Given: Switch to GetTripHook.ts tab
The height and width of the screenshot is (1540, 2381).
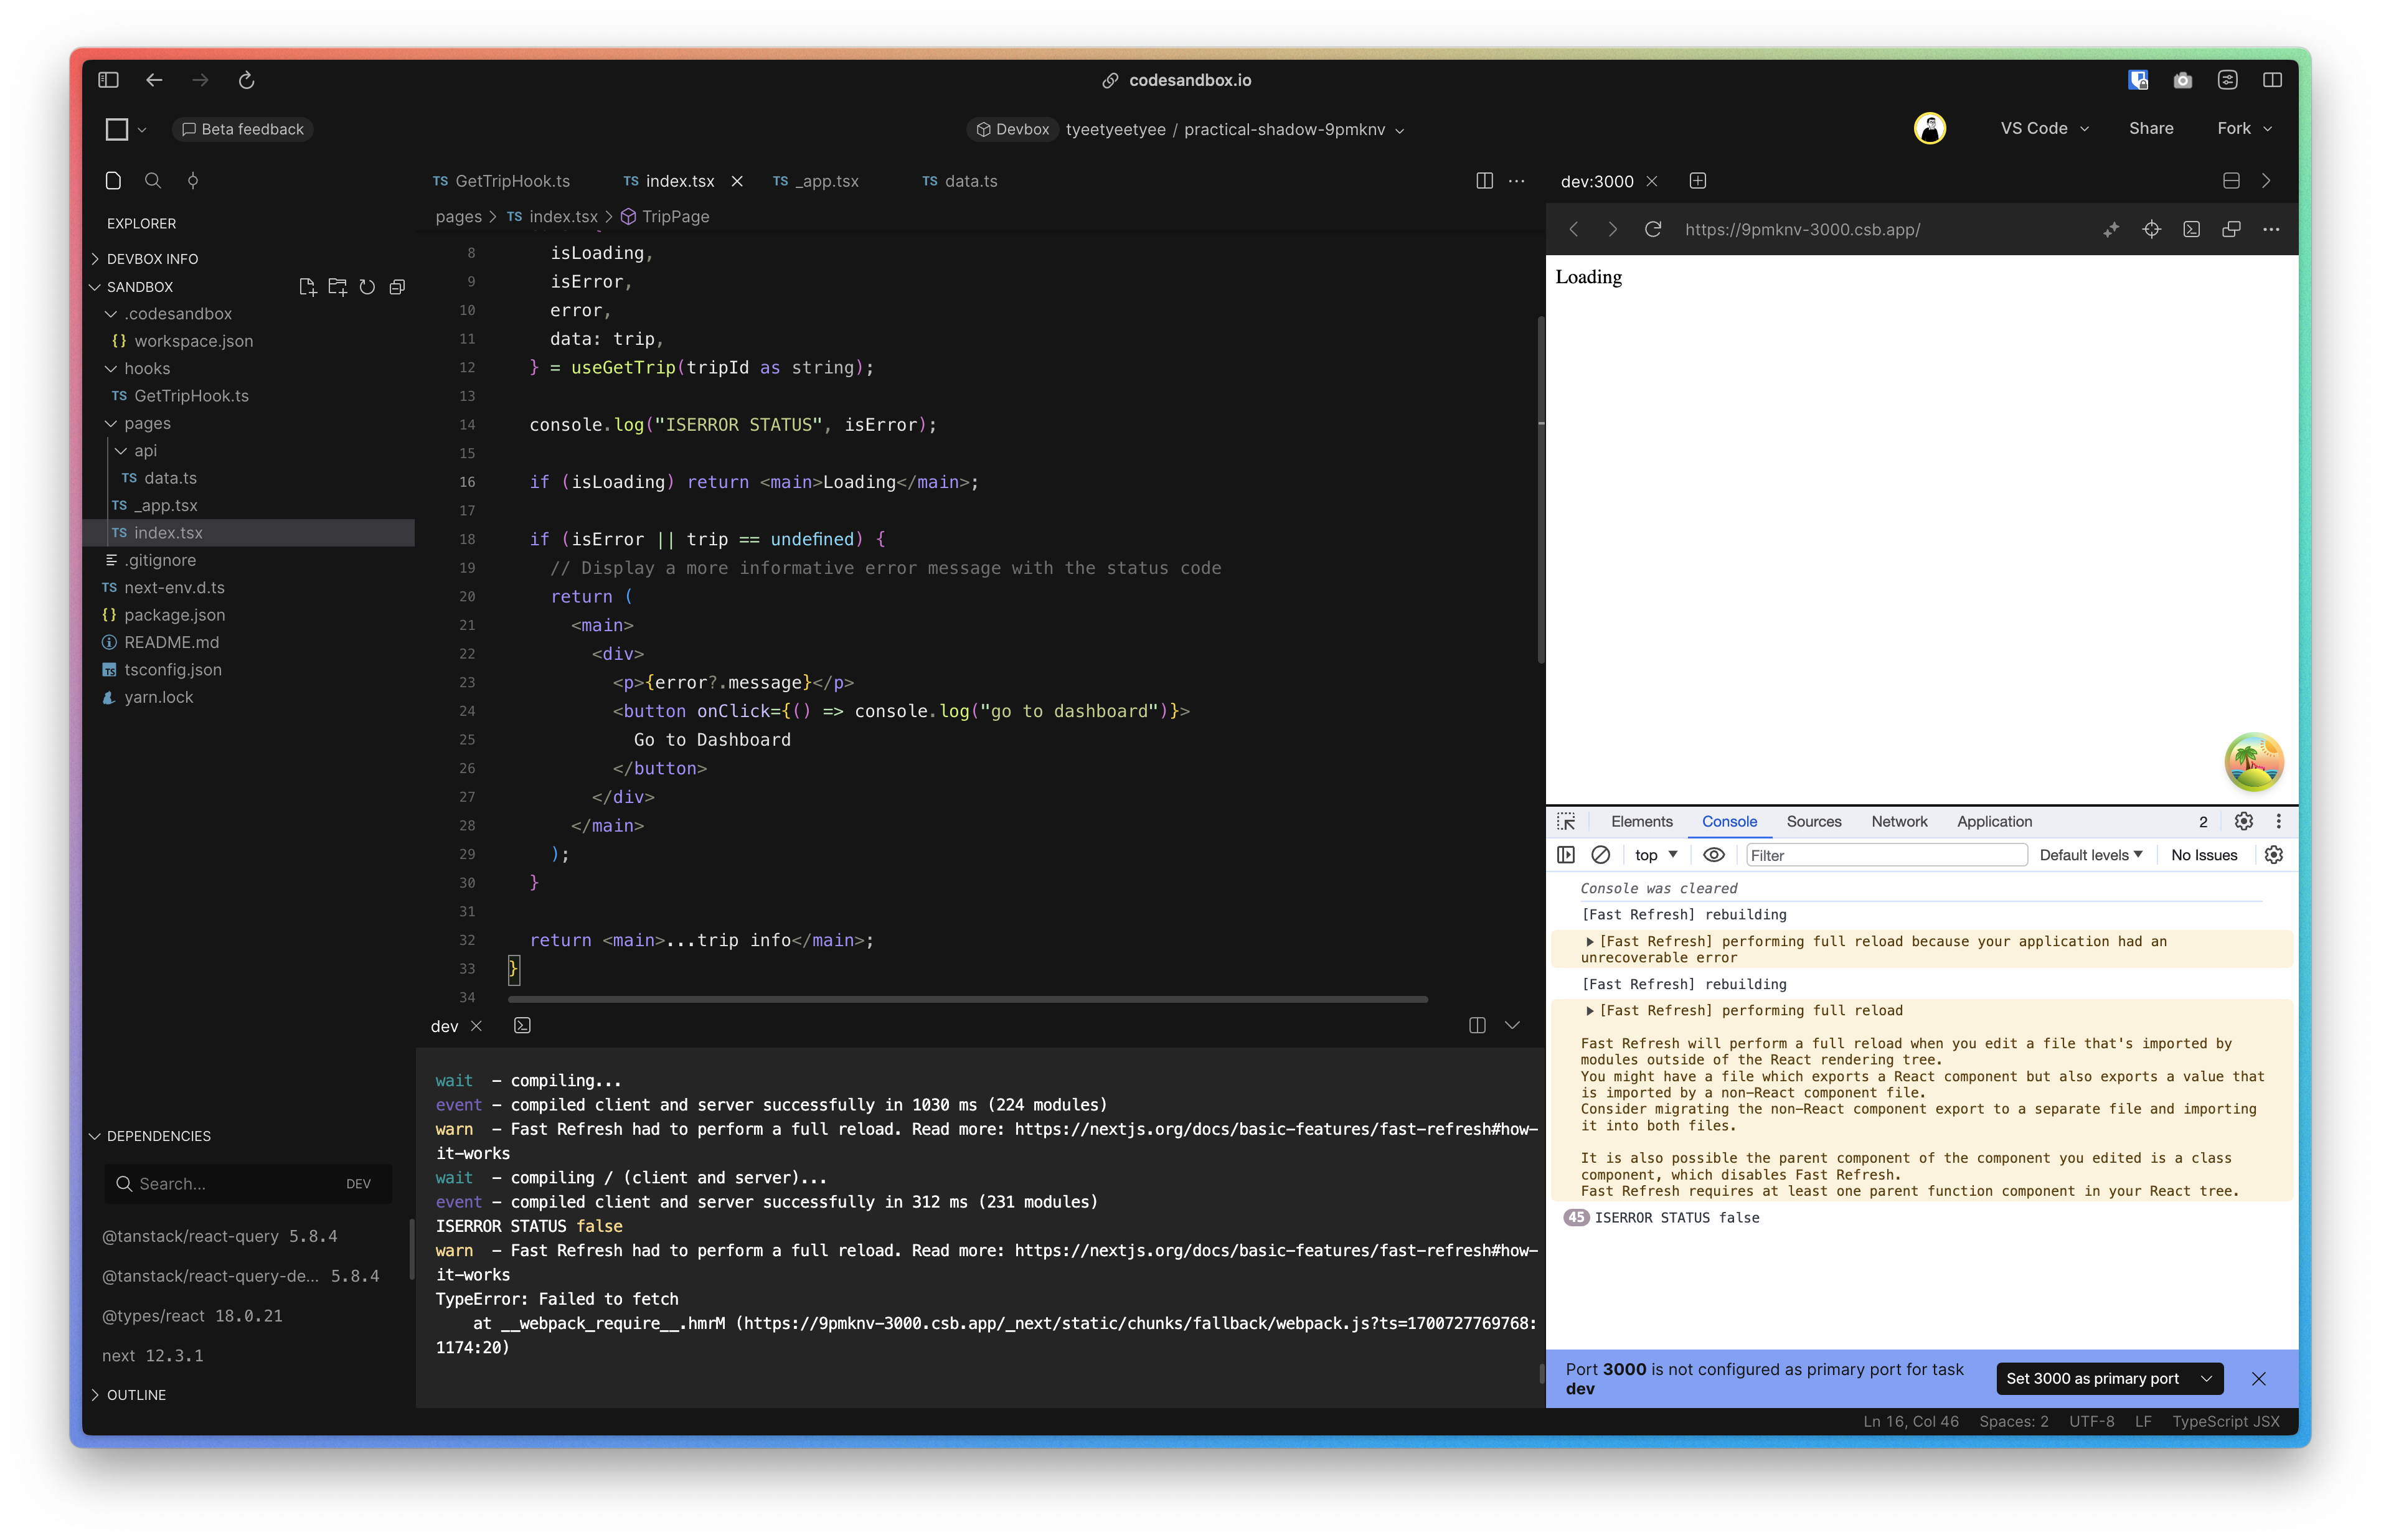Looking at the screenshot, I should (502, 181).
